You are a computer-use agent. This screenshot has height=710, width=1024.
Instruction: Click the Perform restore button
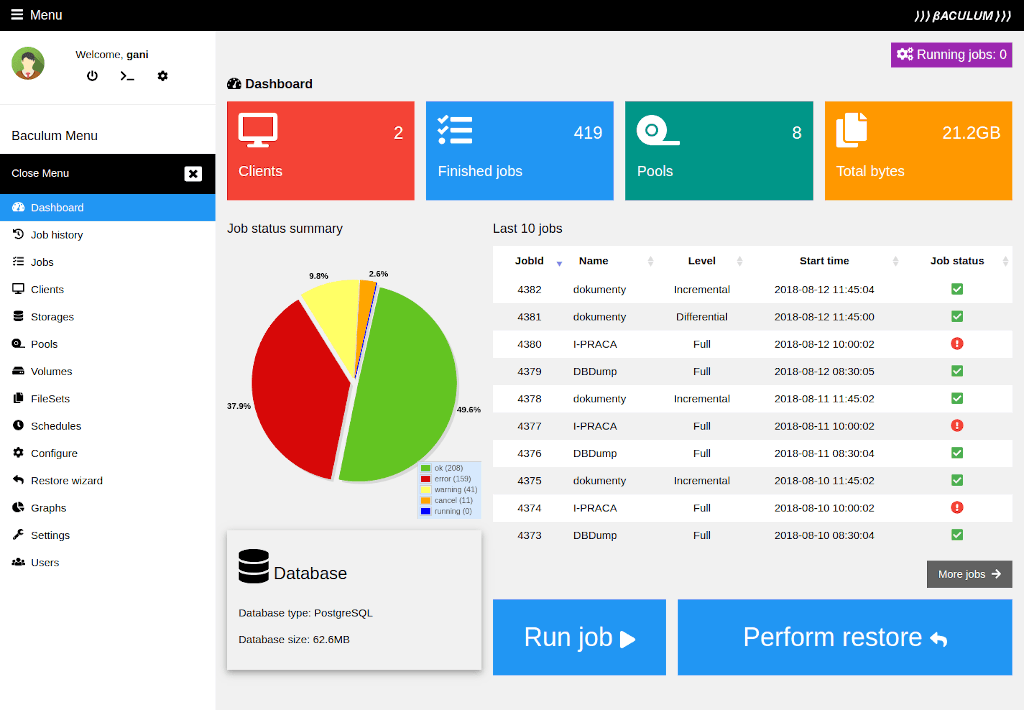click(x=845, y=637)
